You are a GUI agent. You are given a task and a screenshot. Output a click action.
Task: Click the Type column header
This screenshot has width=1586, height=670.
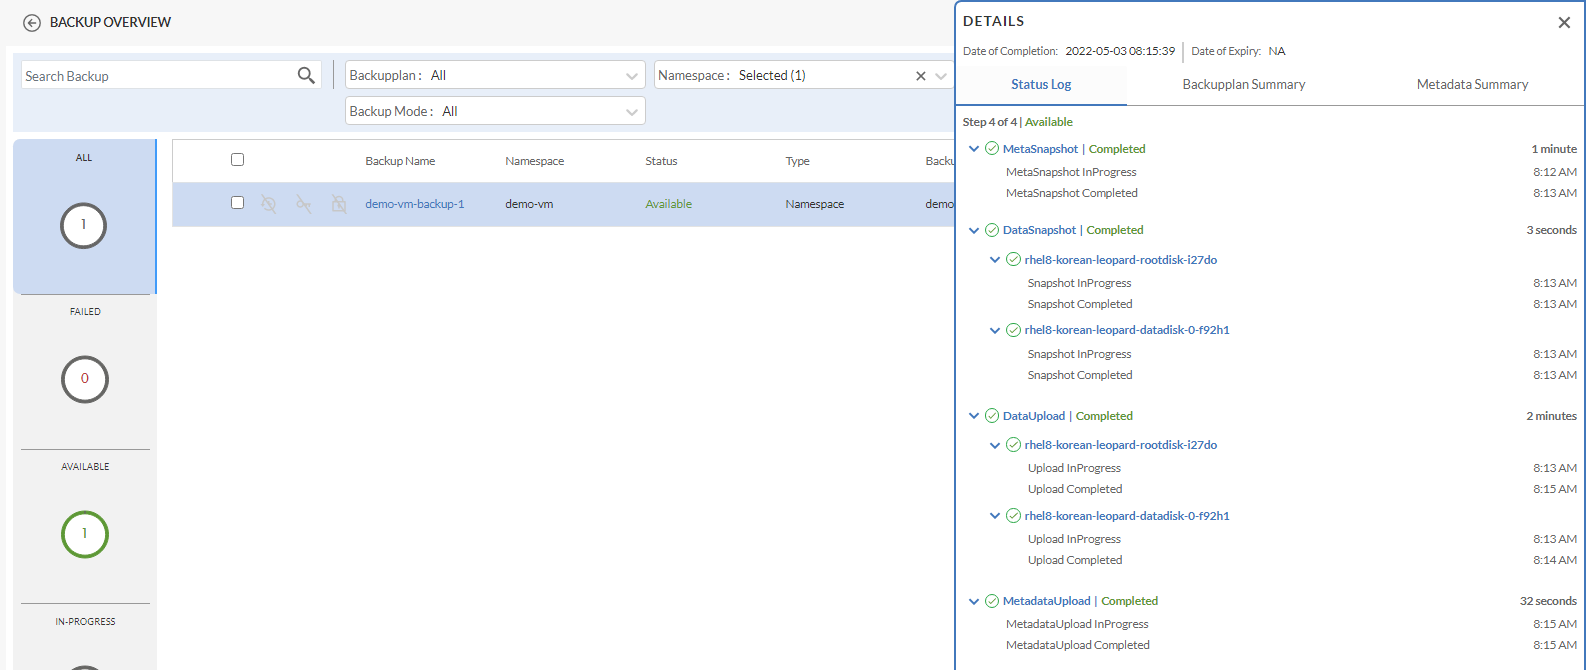point(797,161)
